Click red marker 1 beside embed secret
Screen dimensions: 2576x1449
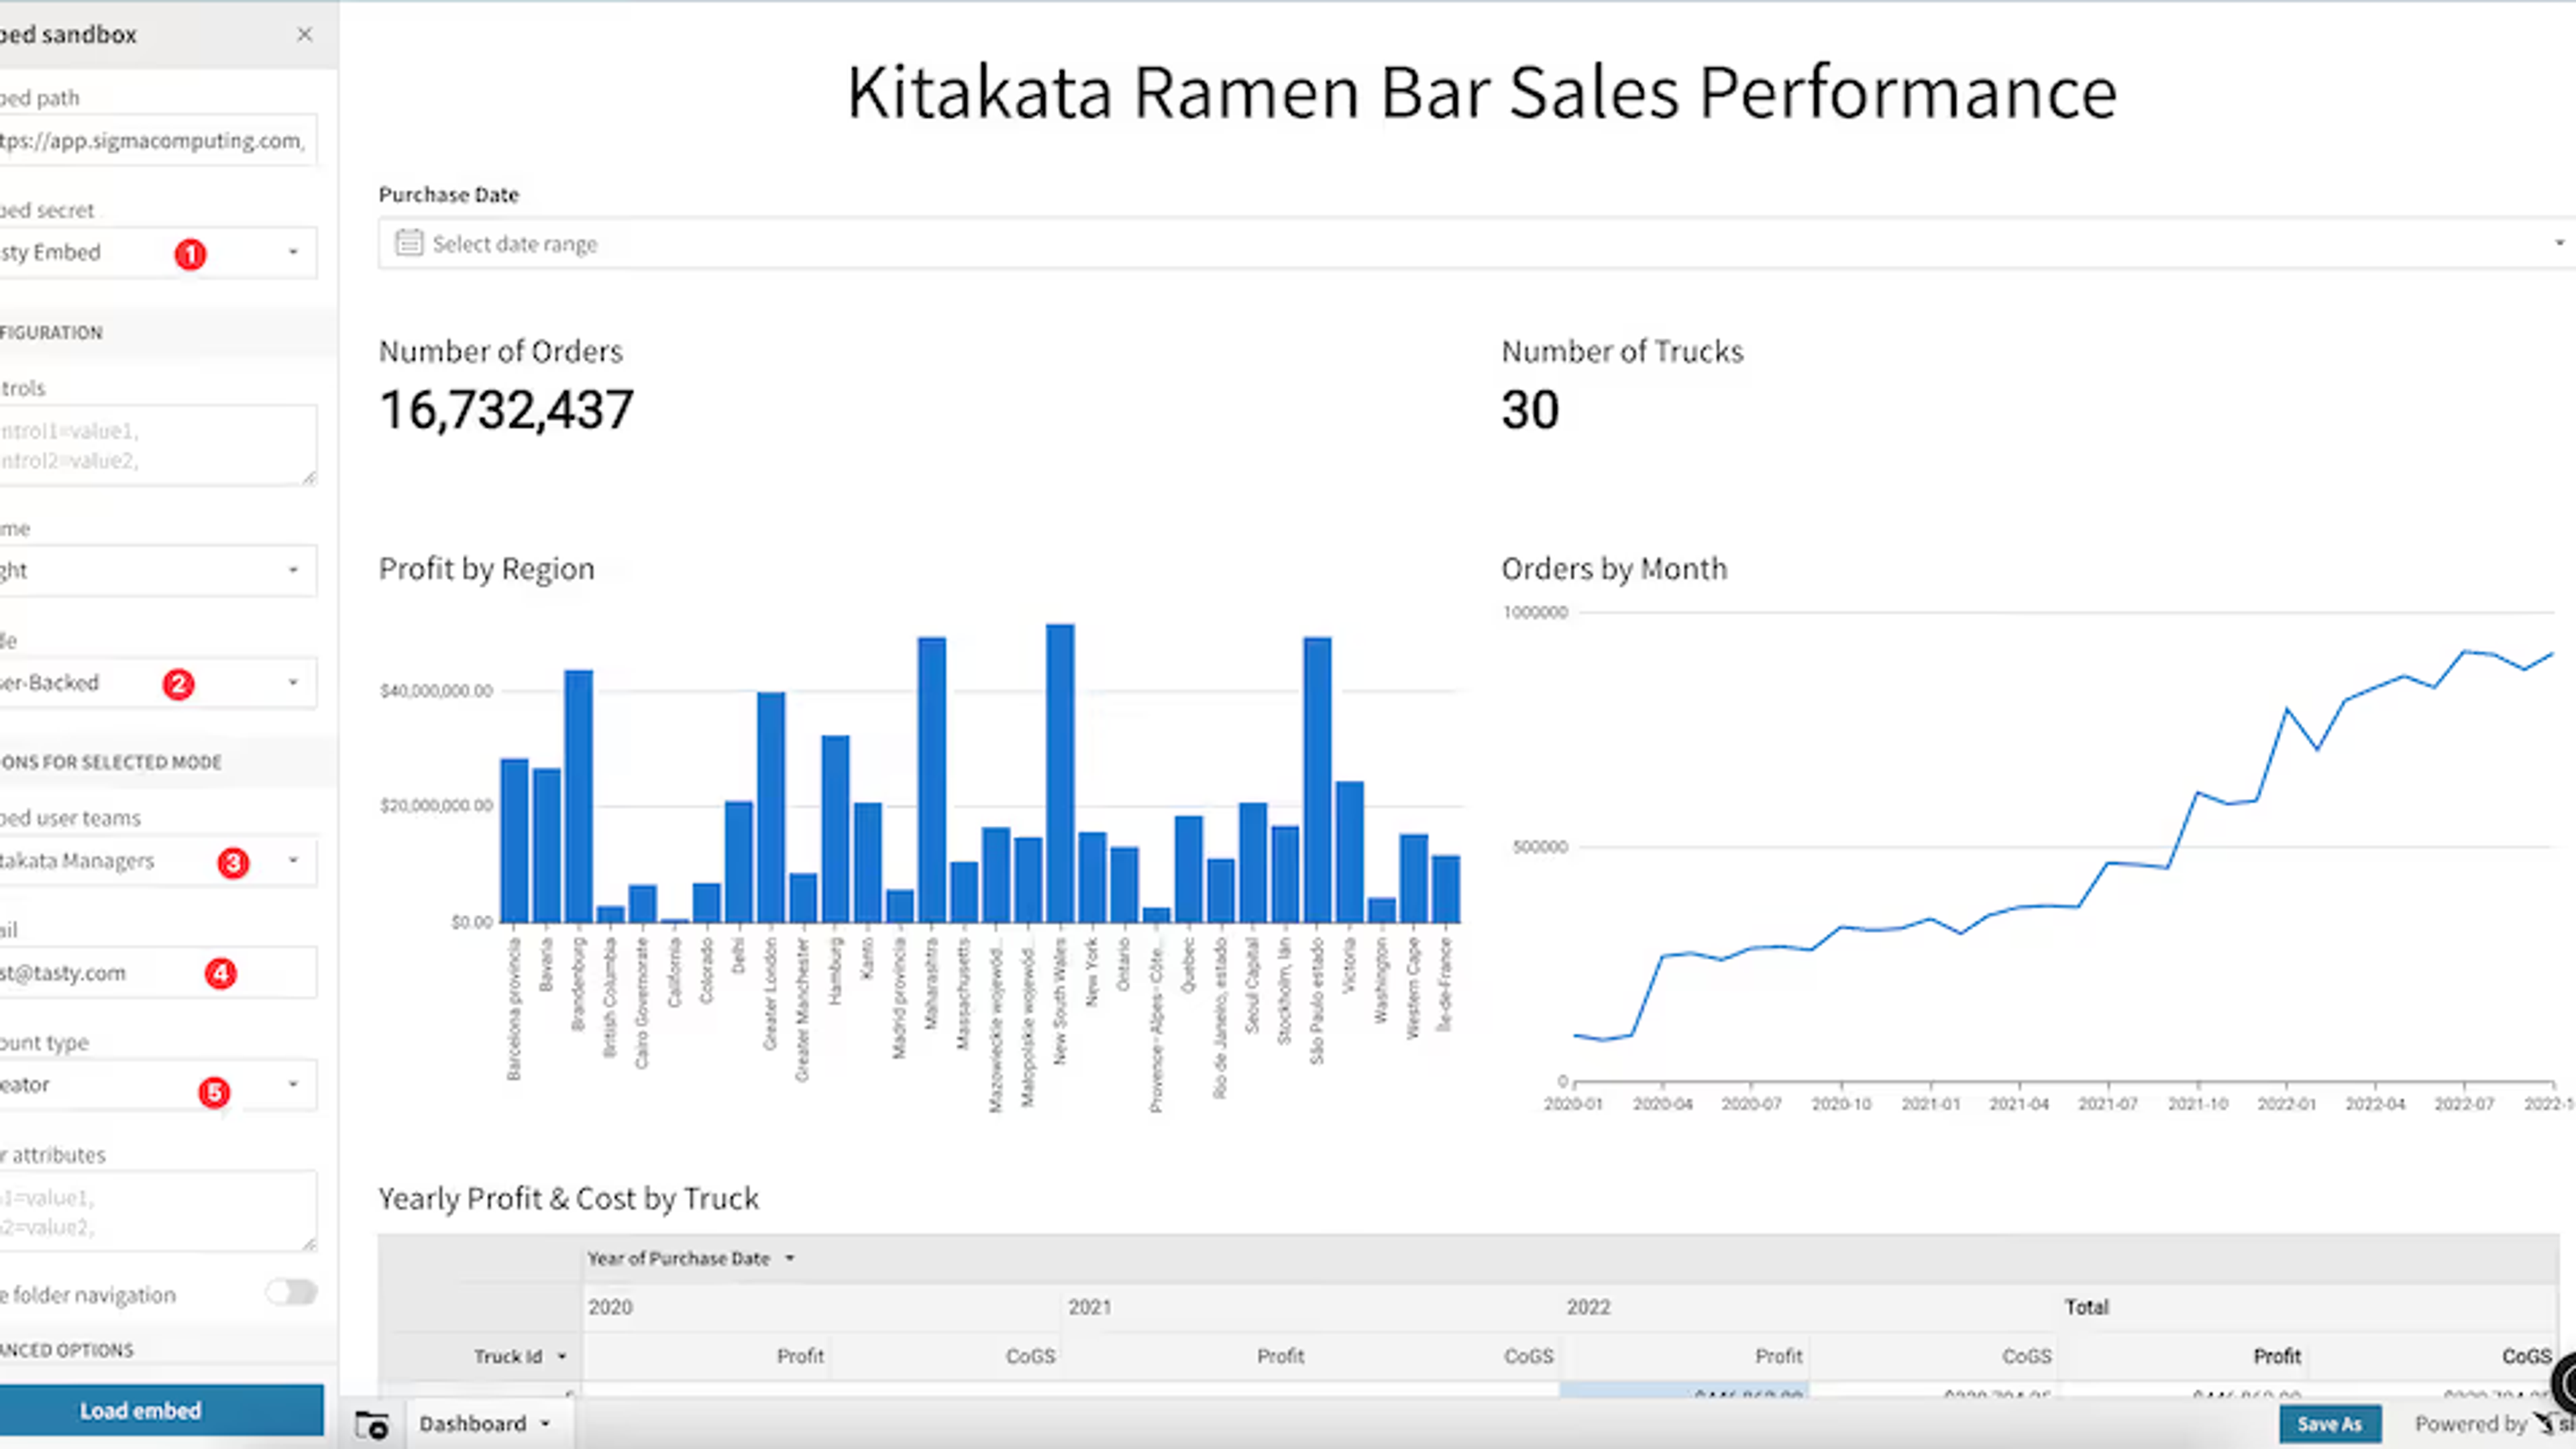(190, 254)
